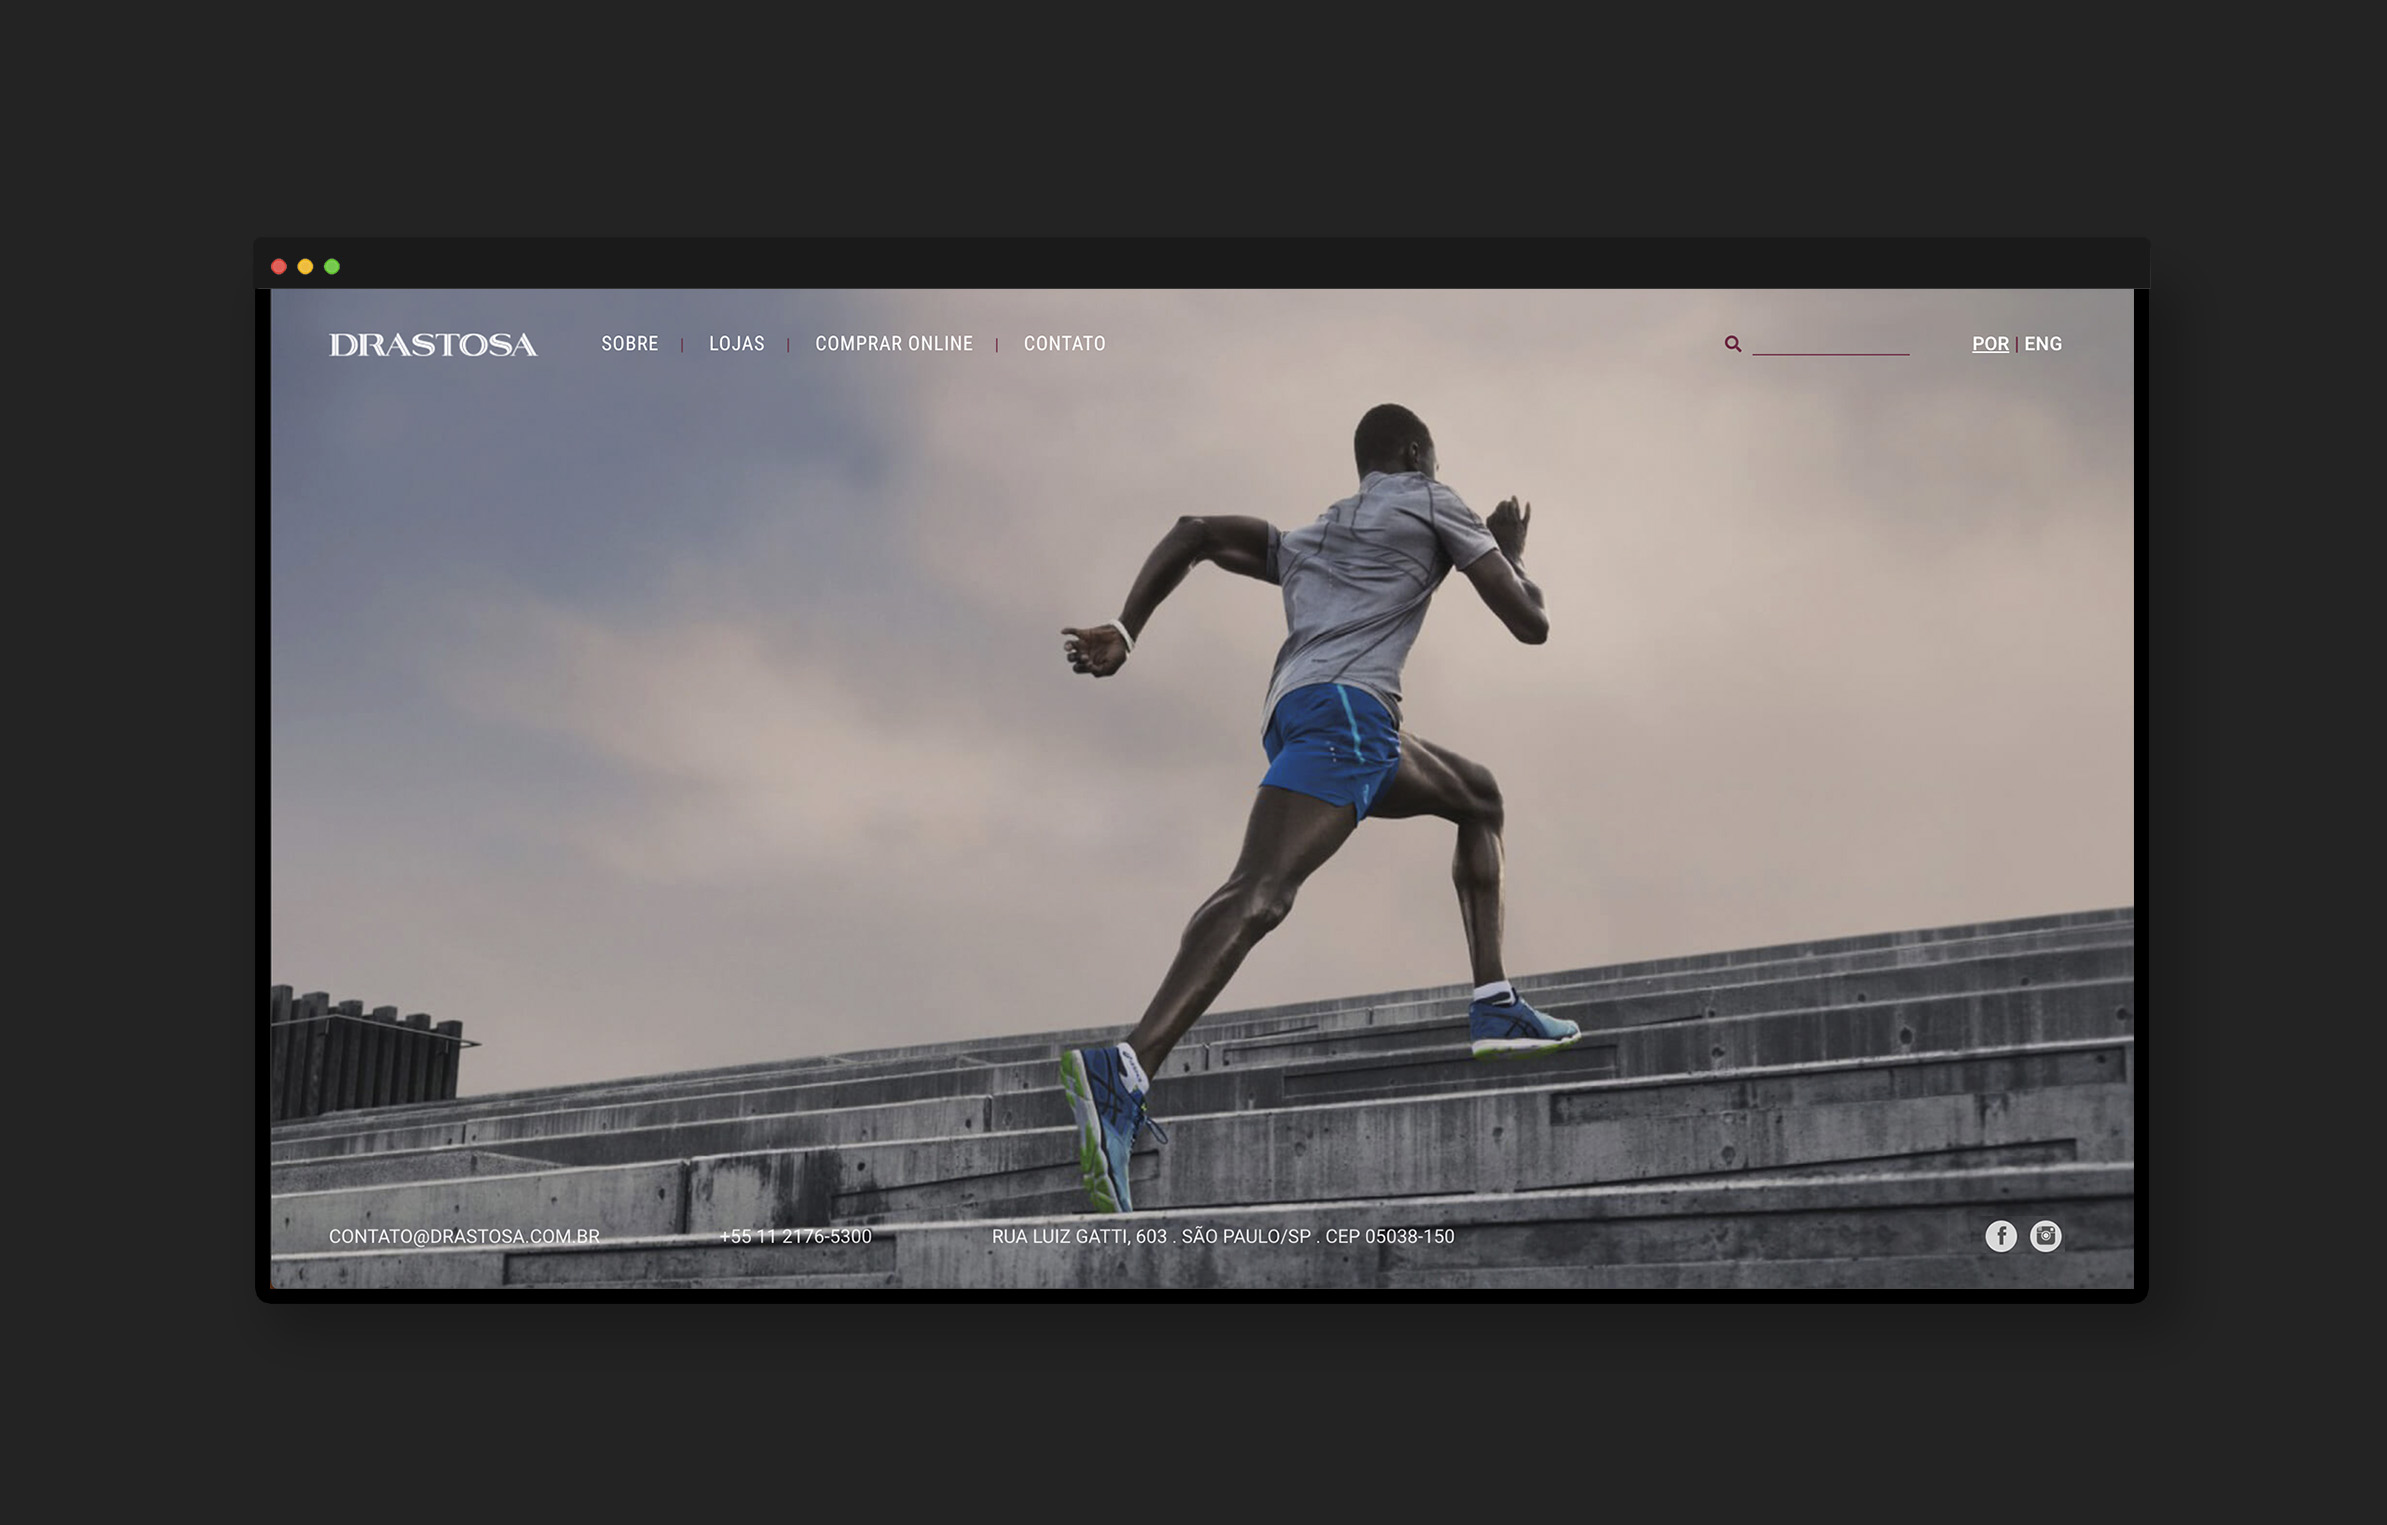Click the red close window dot

coord(279,266)
